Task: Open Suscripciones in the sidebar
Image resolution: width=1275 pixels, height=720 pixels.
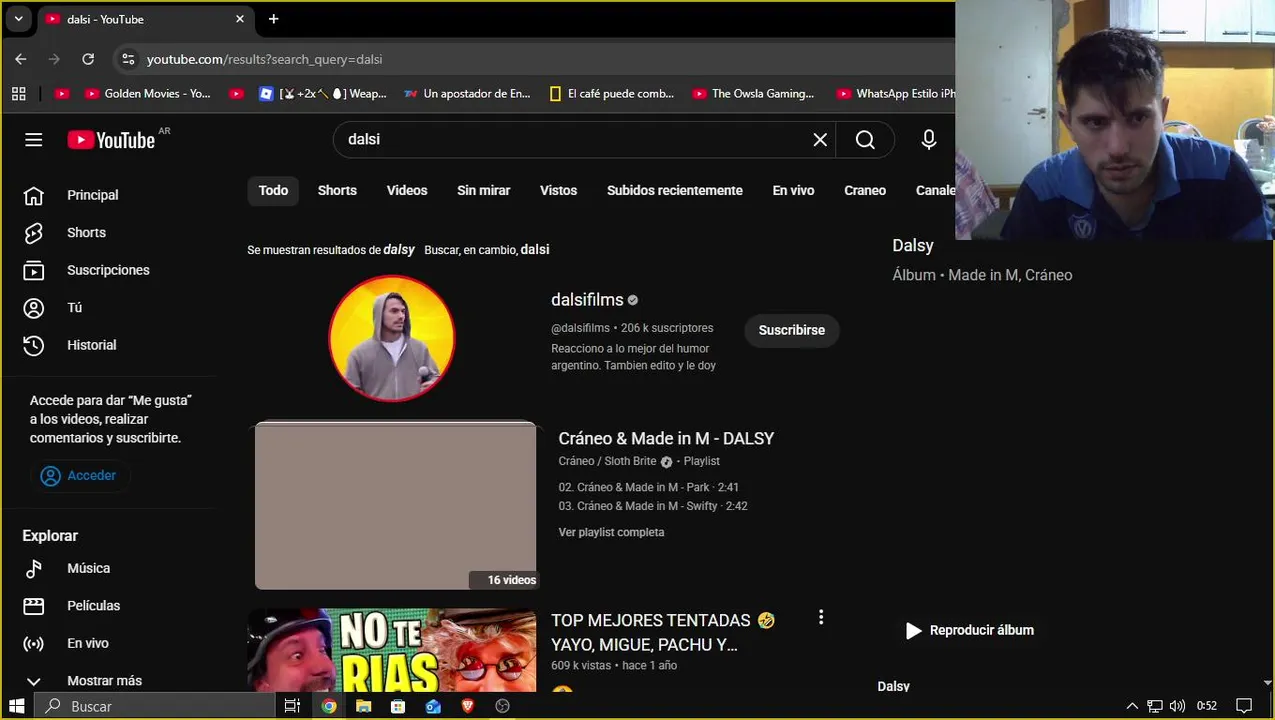Action: click(x=109, y=270)
